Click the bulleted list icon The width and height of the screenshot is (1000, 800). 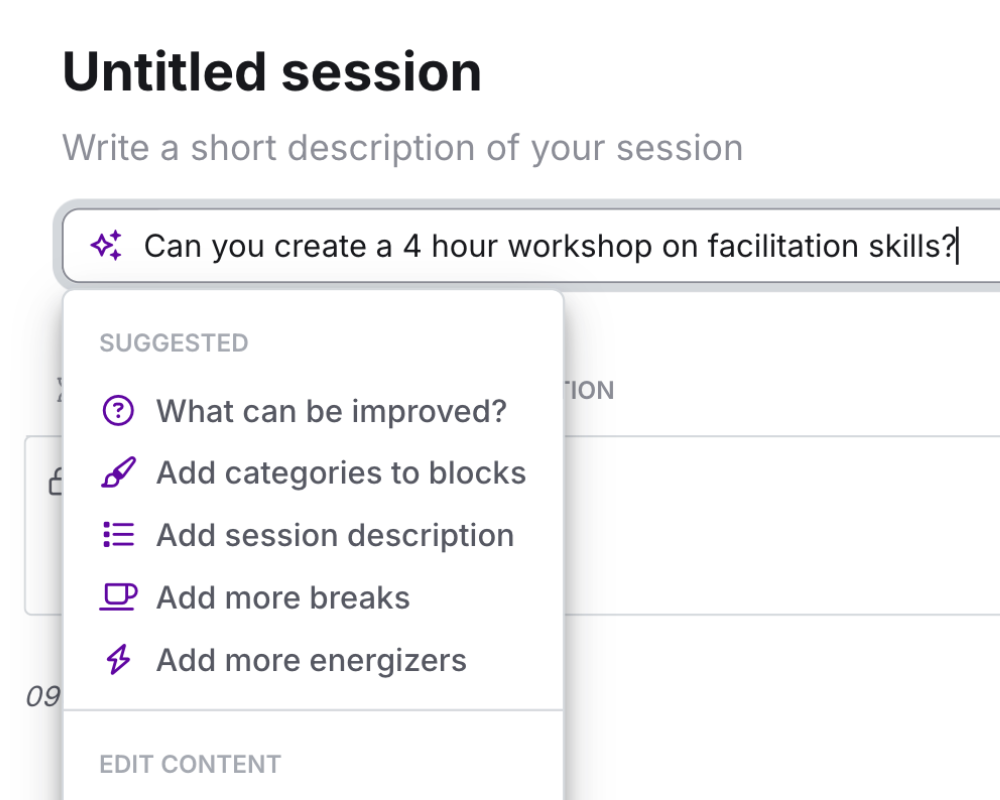pyautogui.click(x=118, y=535)
